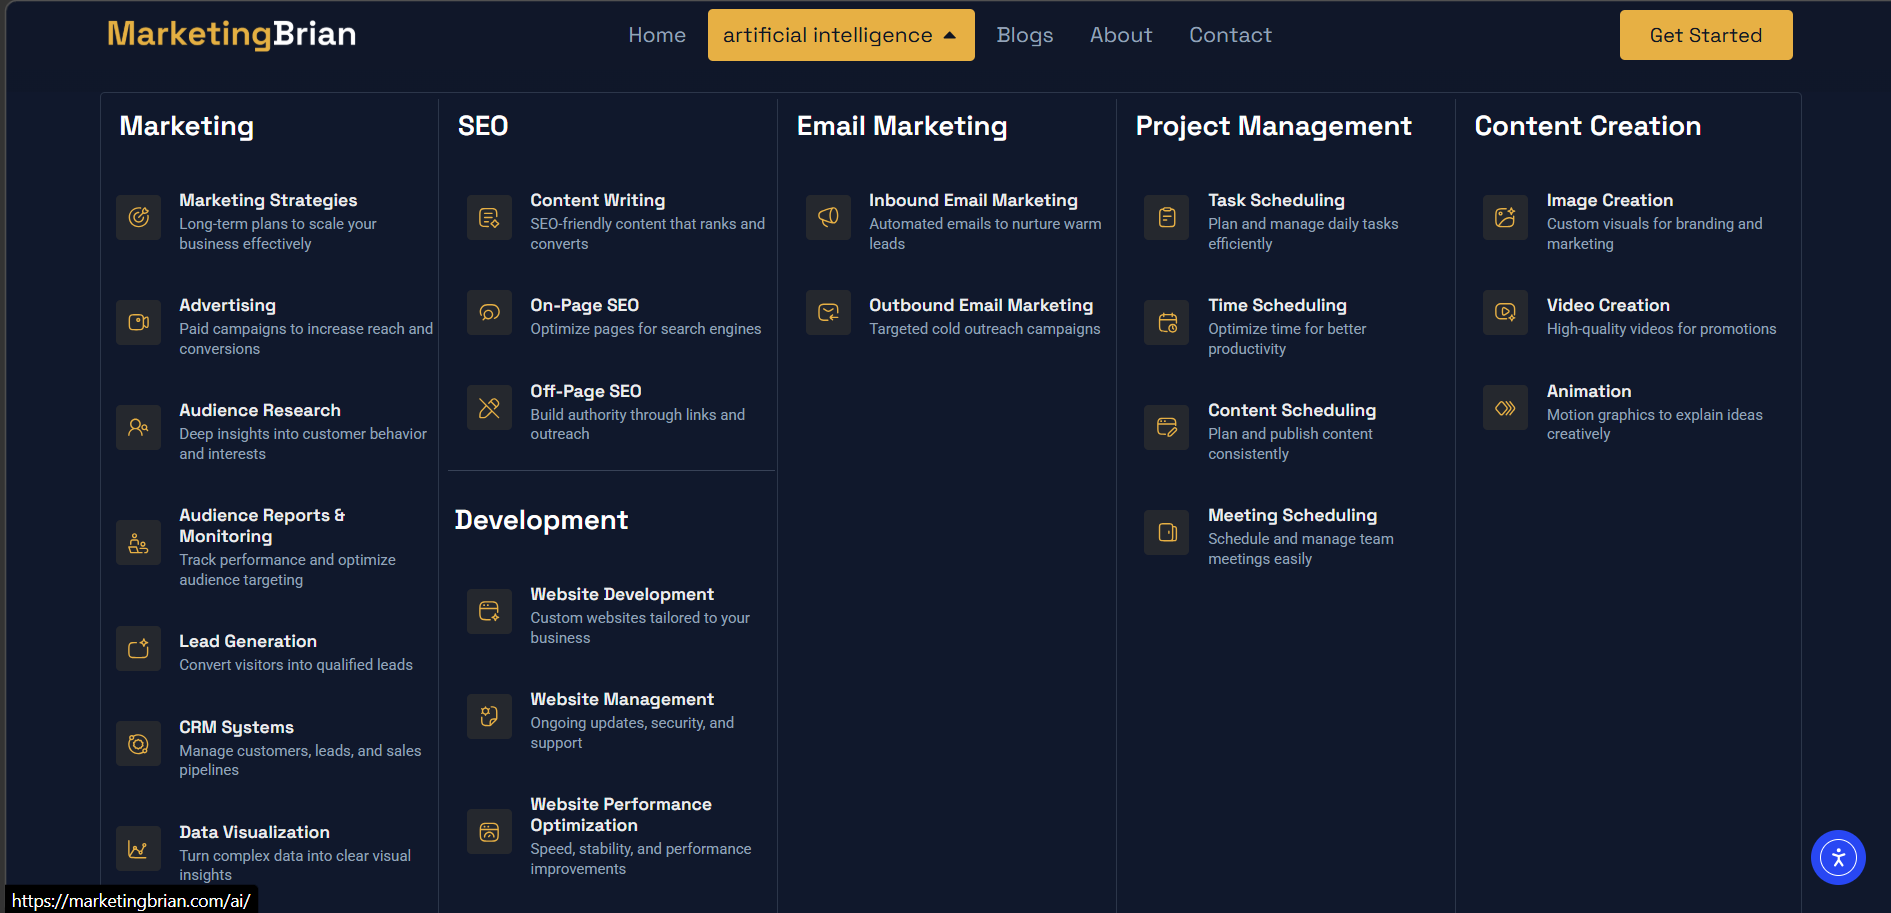The width and height of the screenshot is (1891, 913).
Task: Click the Advertising camera icon
Action: coord(139,322)
